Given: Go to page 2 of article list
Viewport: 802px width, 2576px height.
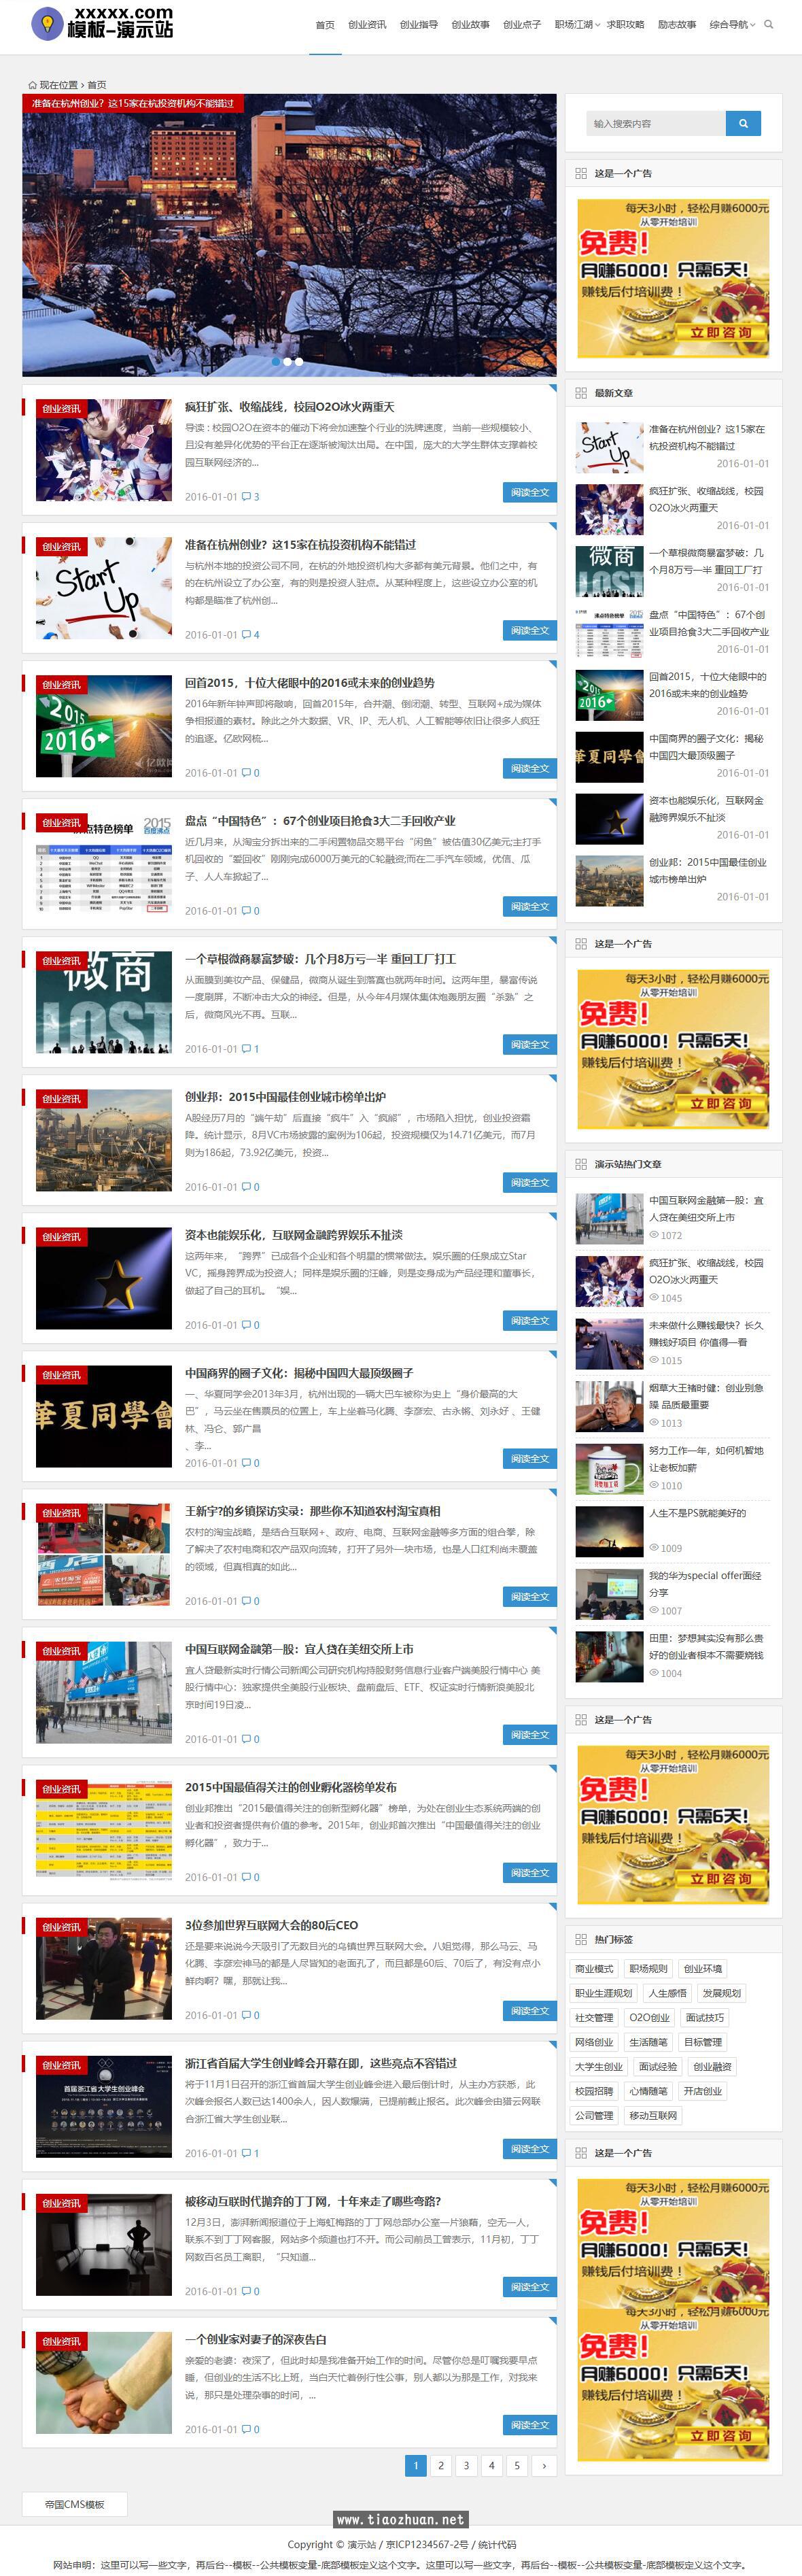Looking at the screenshot, I should pos(441,2466).
